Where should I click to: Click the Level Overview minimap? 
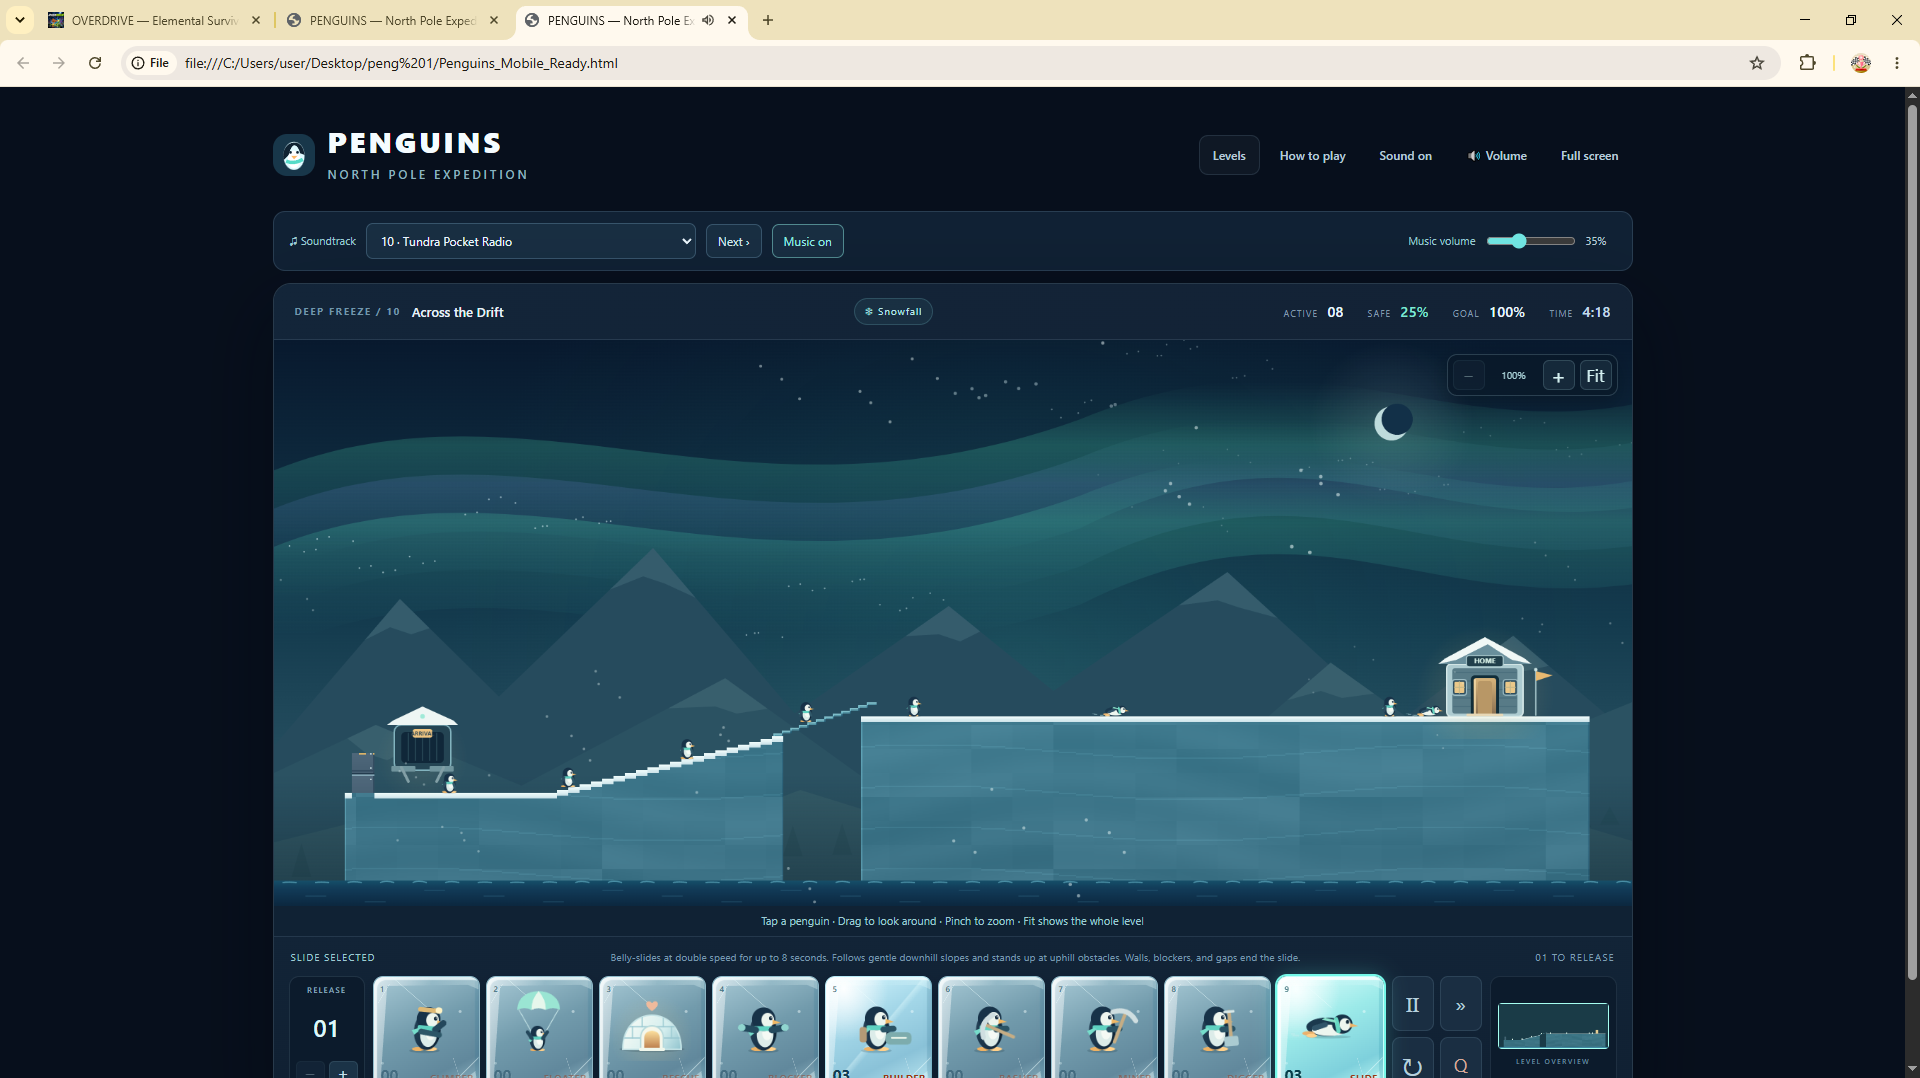[1553, 1026]
